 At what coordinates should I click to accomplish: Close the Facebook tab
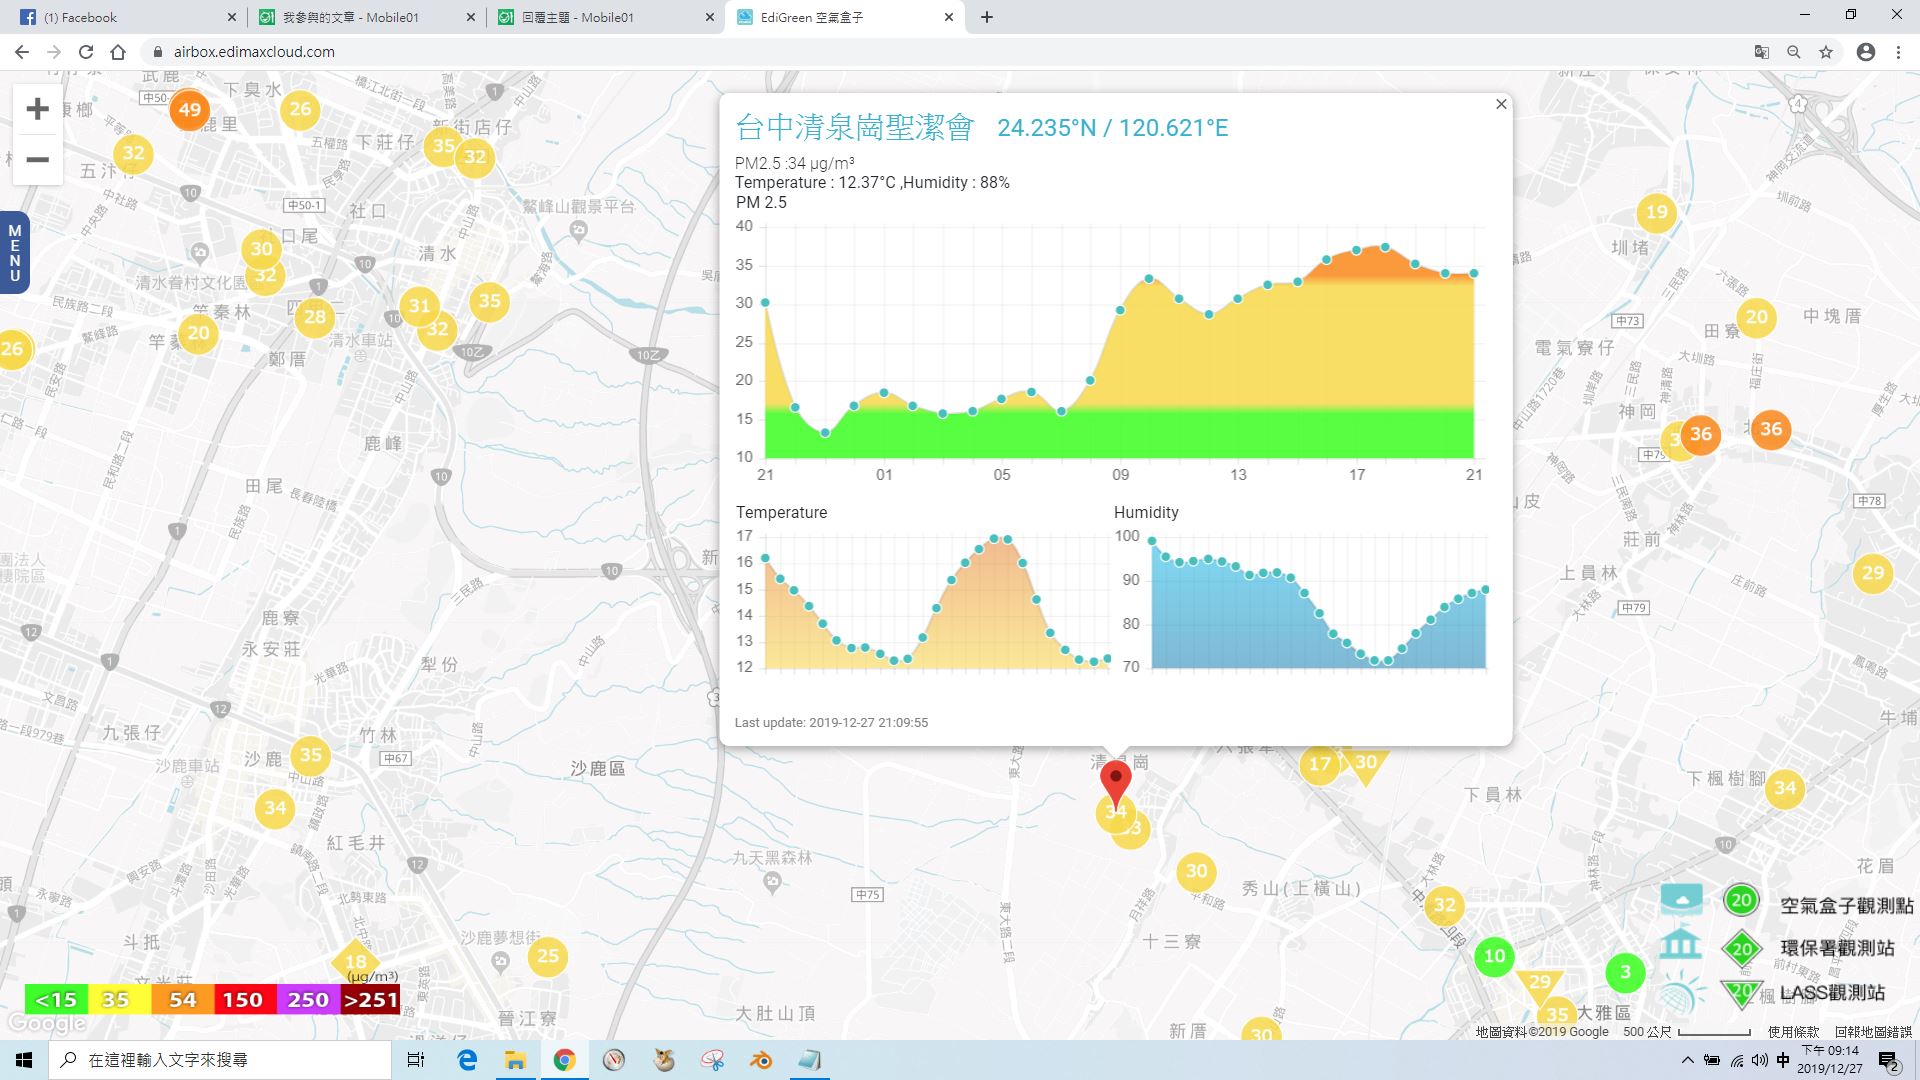pyautogui.click(x=232, y=17)
